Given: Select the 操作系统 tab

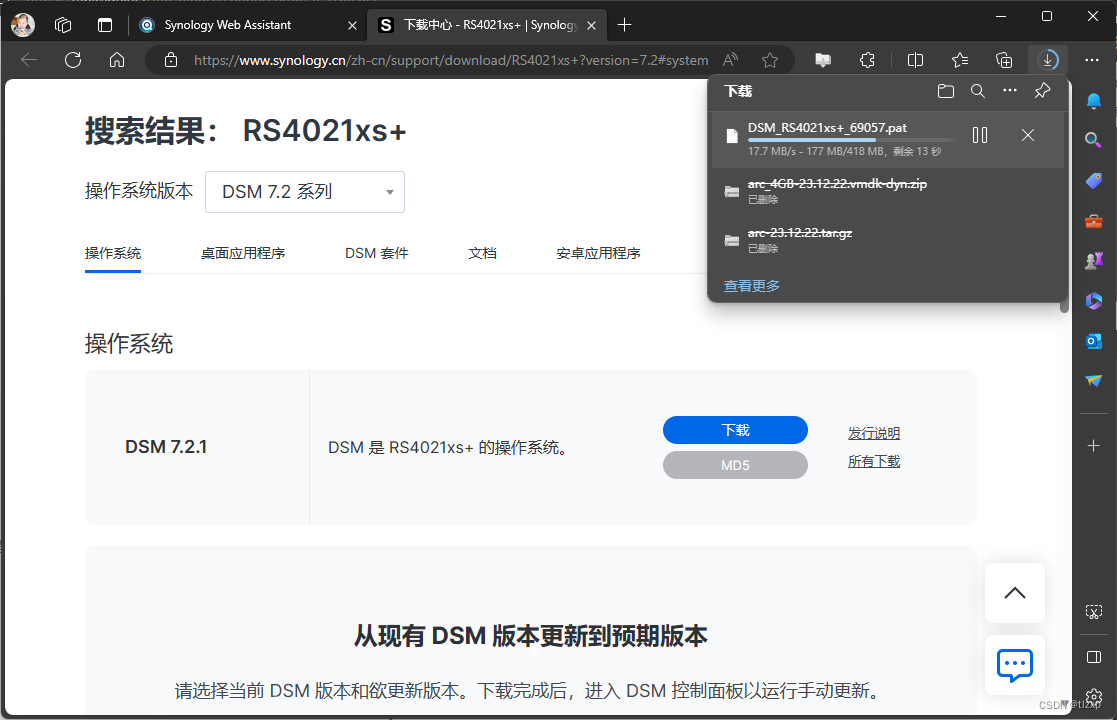Looking at the screenshot, I should 113,254.
